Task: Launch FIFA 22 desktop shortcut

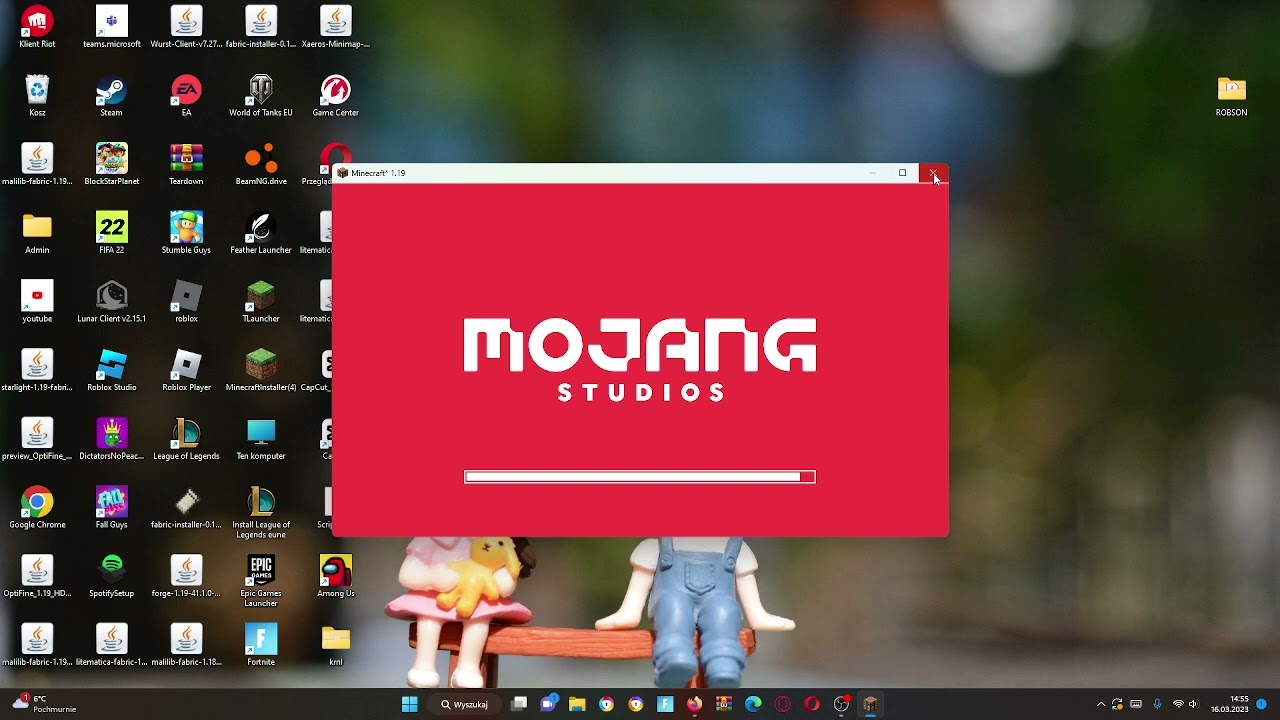Action: point(111,233)
